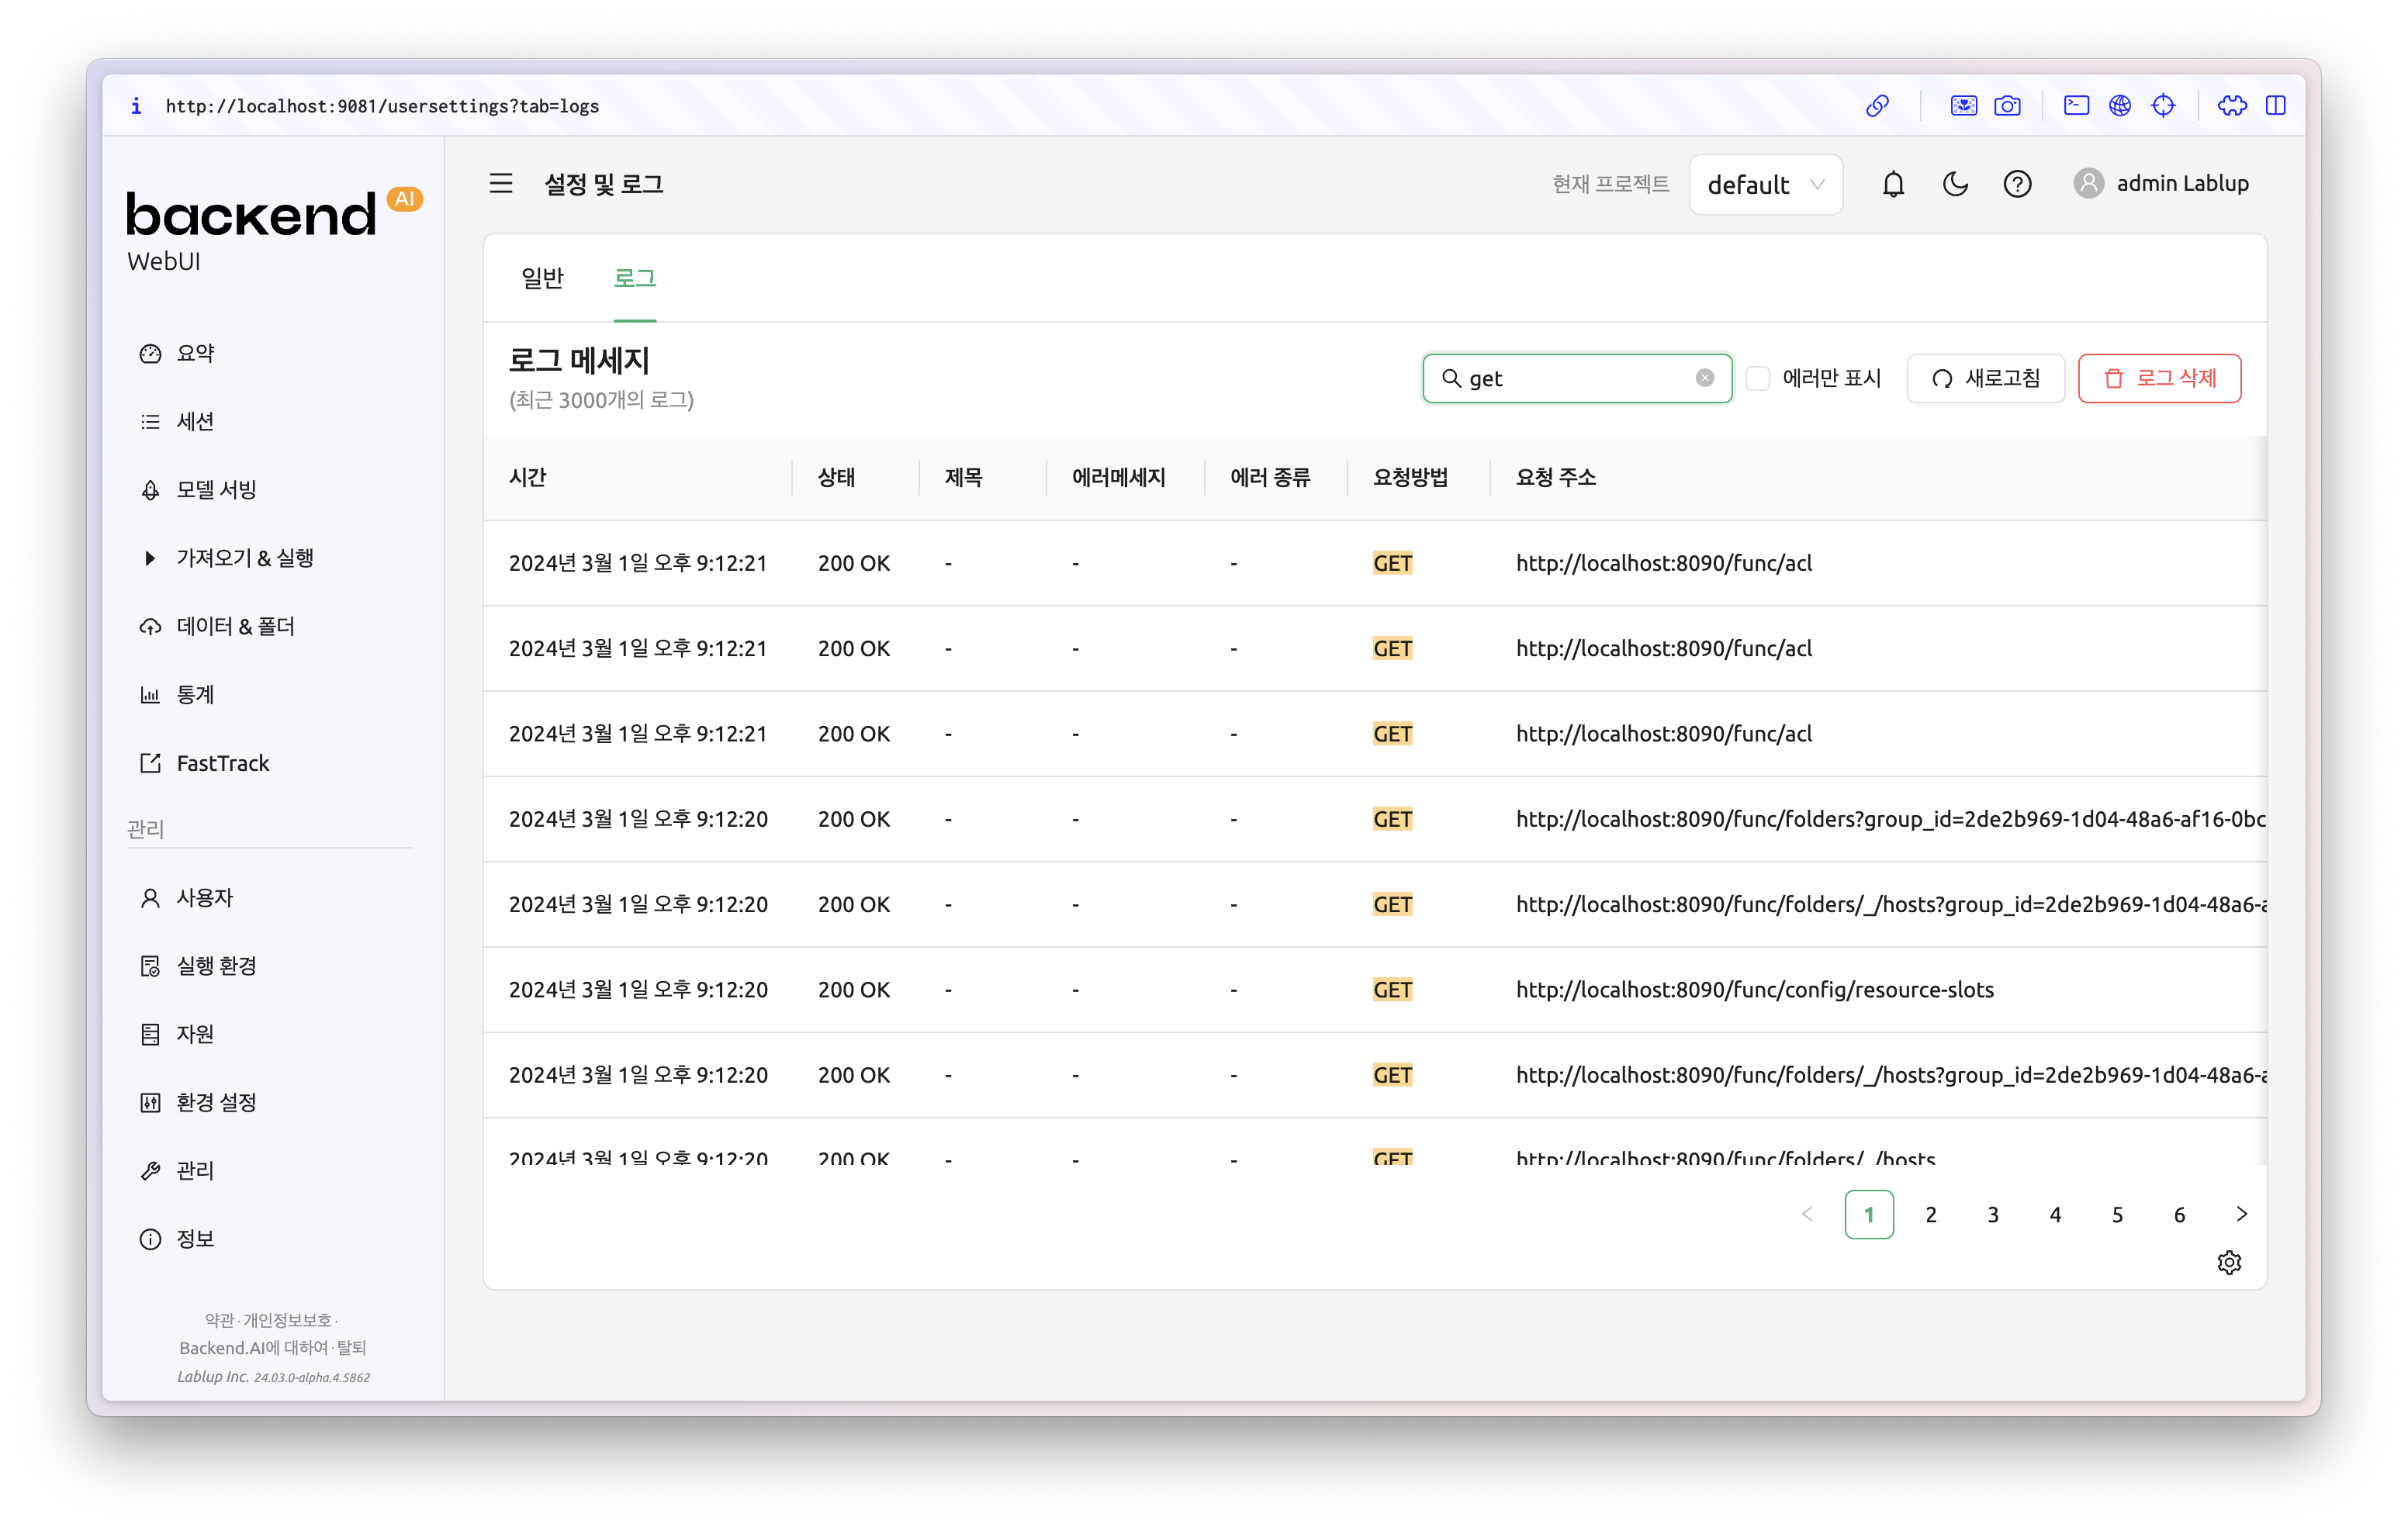Open the default project dropdown
Image resolution: width=2408 pixels, height=1531 pixels.
(x=1765, y=184)
